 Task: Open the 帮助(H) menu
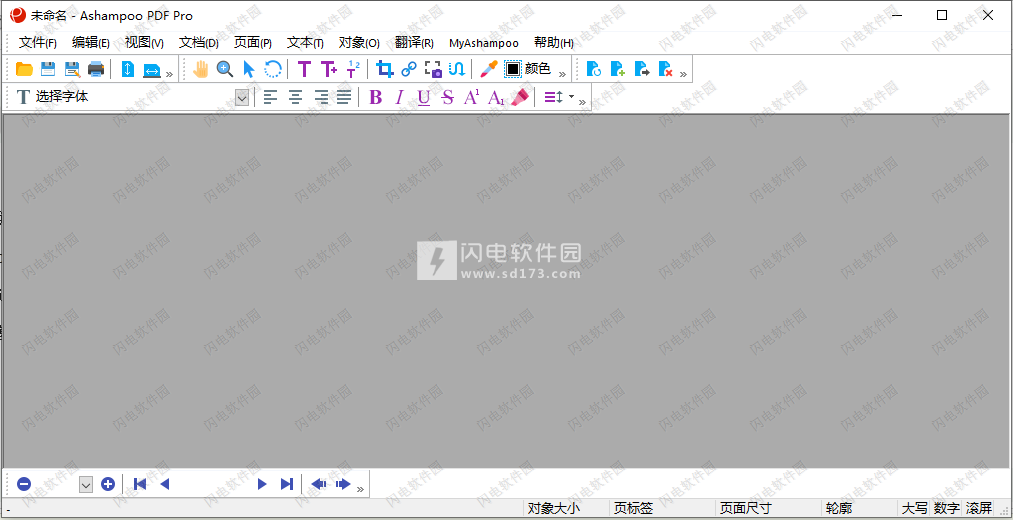554,43
